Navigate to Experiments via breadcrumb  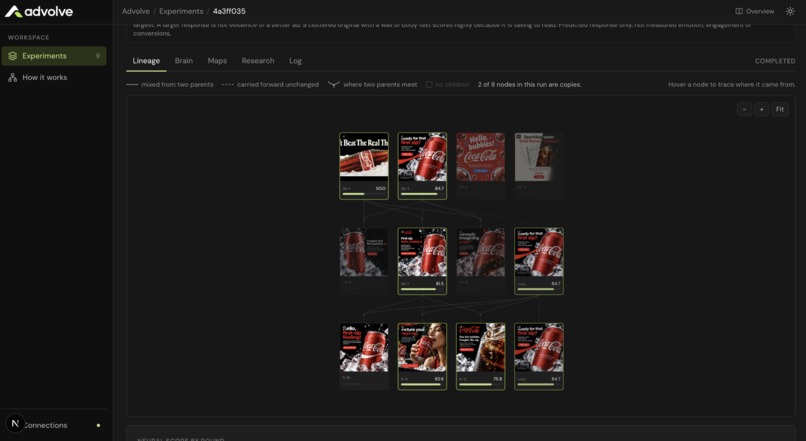pyautogui.click(x=181, y=11)
